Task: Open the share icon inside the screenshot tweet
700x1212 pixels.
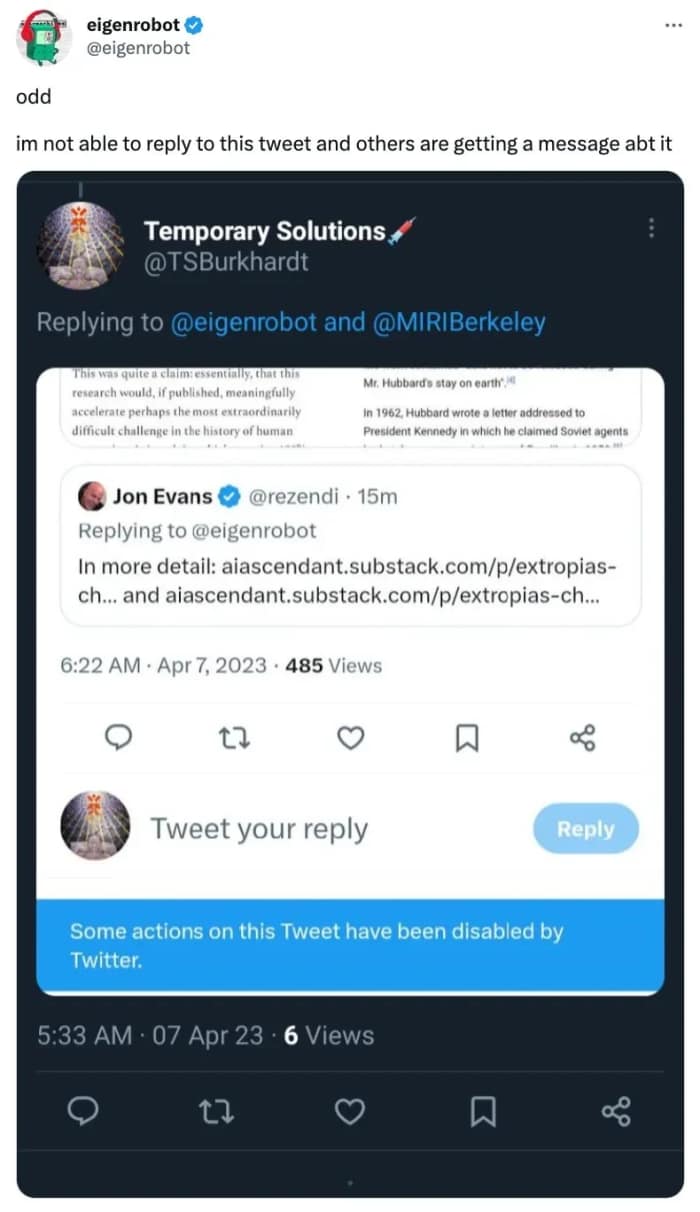Action: (x=581, y=737)
